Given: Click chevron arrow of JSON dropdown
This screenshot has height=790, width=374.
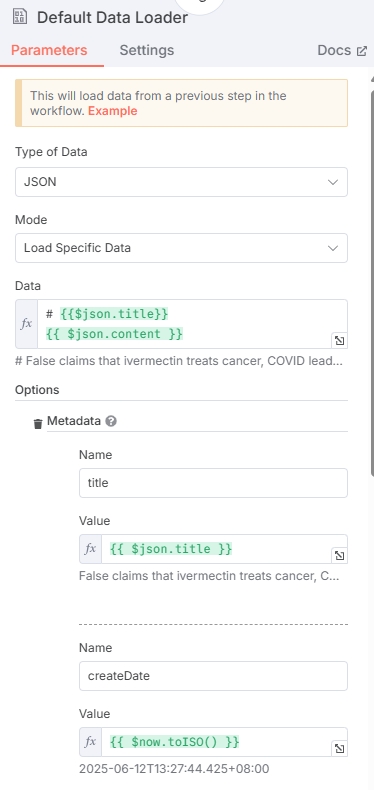Looking at the screenshot, I should click(333, 182).
